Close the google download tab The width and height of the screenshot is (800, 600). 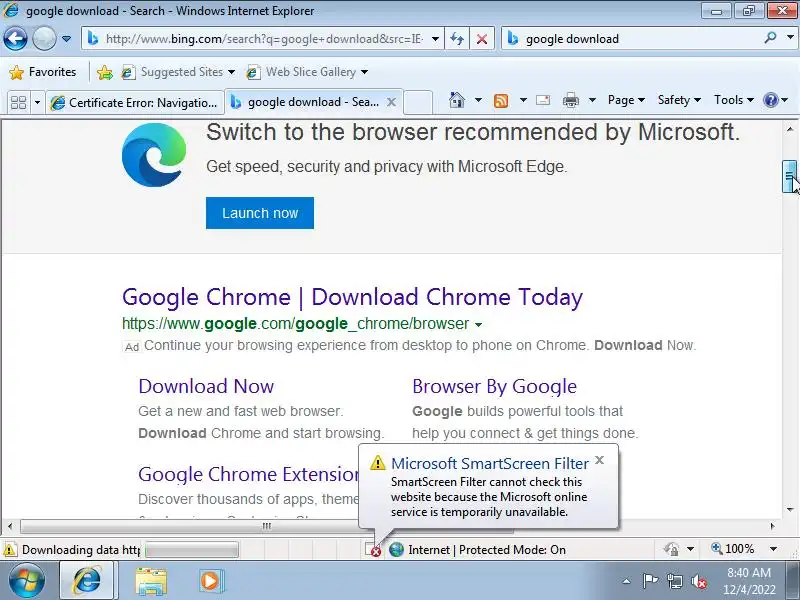pyautogui.click(x=391, y=102)
